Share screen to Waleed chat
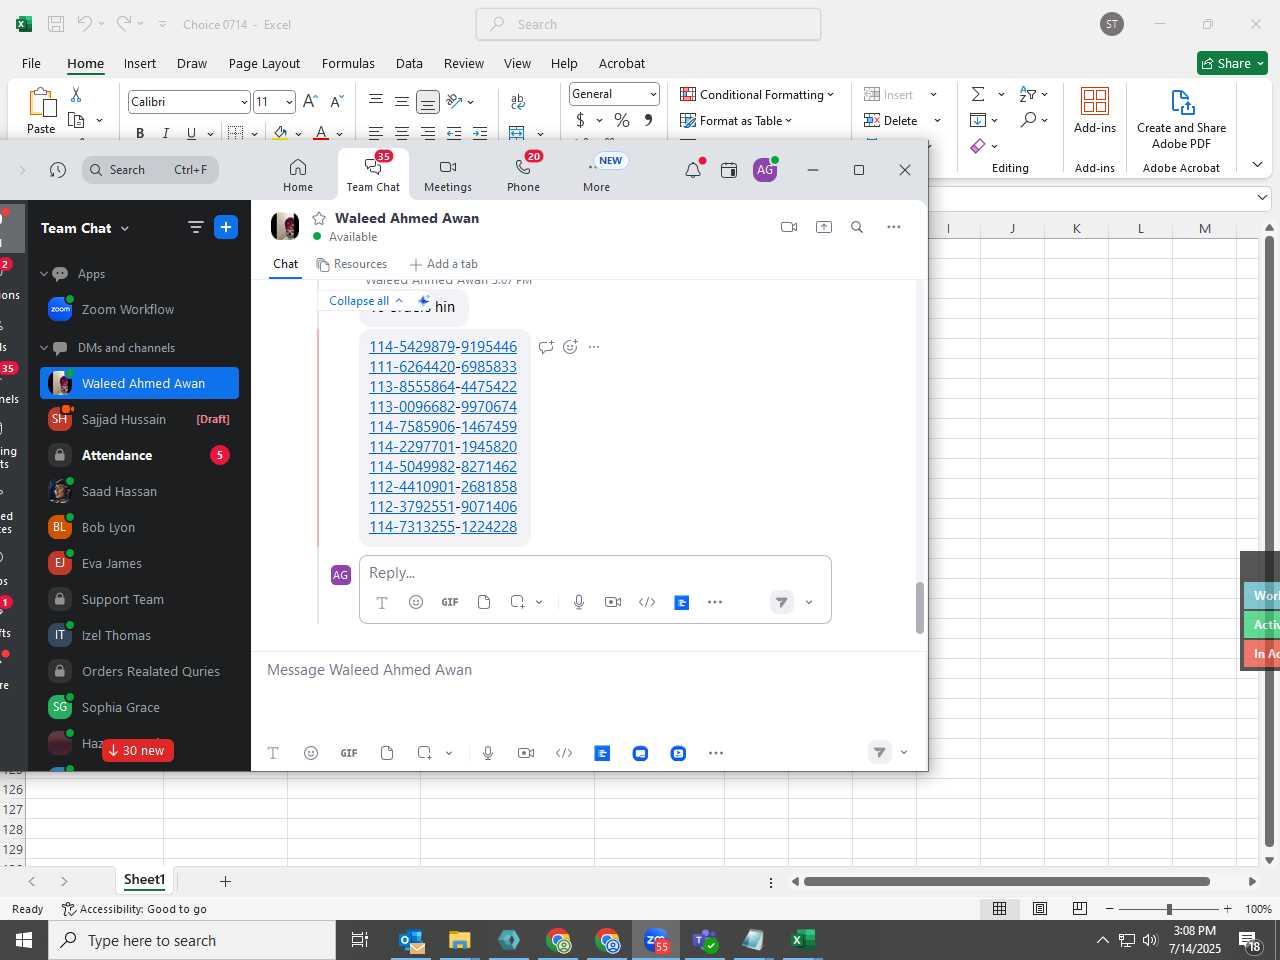1280x960 pixels. (824, 227)
